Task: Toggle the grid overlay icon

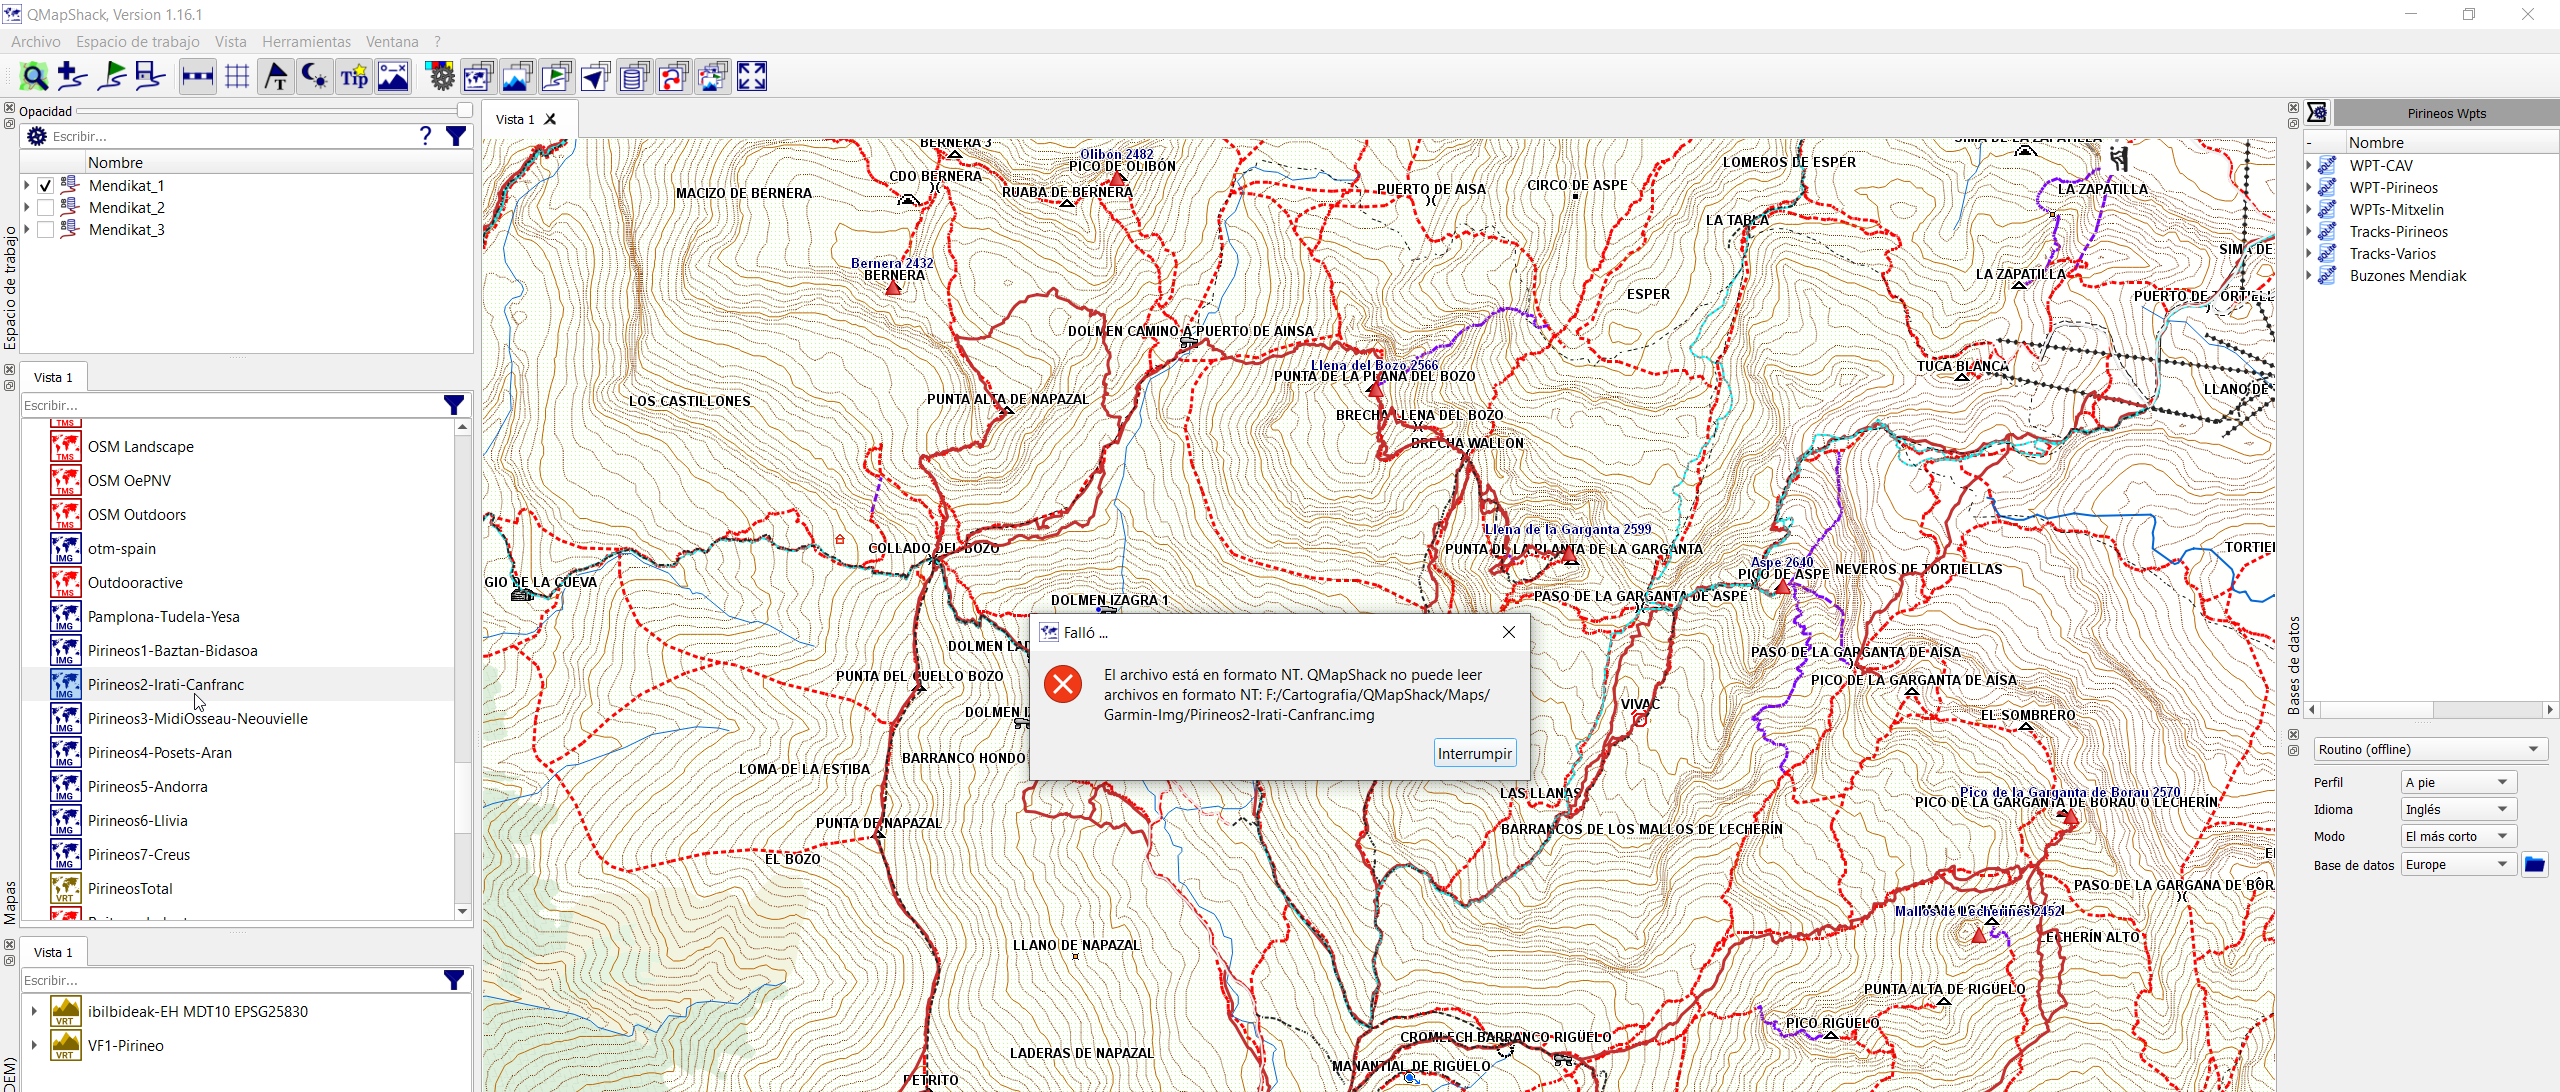Action: (237, 77)
